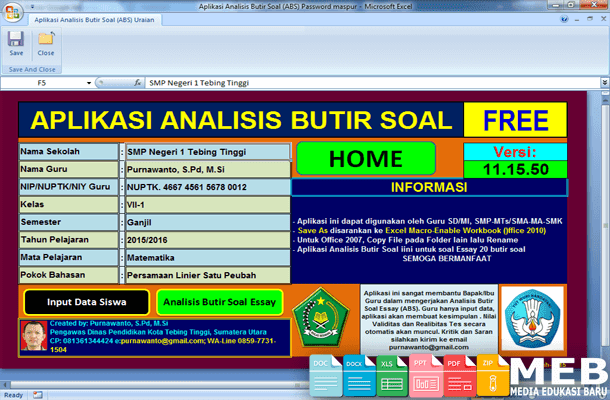610x400 pixels.
Task: Click the FREE yellow box
Action: 515,120
